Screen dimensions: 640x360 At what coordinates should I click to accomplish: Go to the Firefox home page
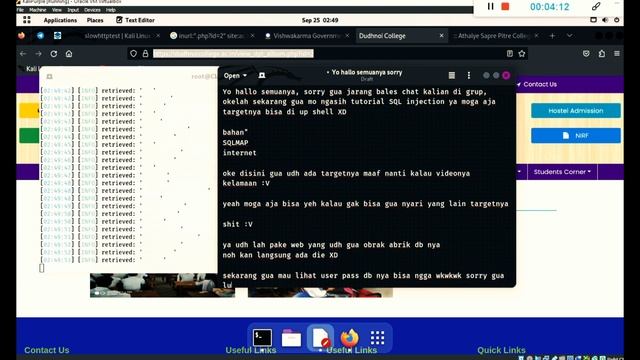click(x=69, y=53)
